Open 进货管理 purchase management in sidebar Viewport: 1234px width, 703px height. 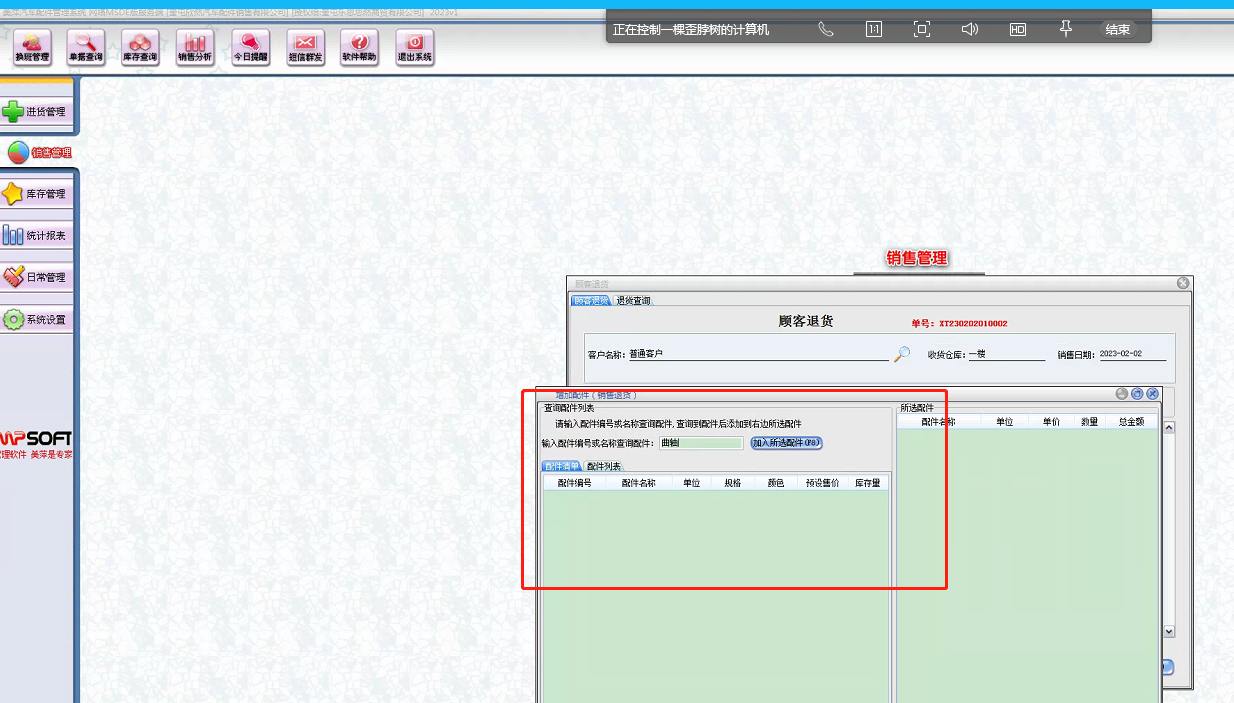[37, 111]
